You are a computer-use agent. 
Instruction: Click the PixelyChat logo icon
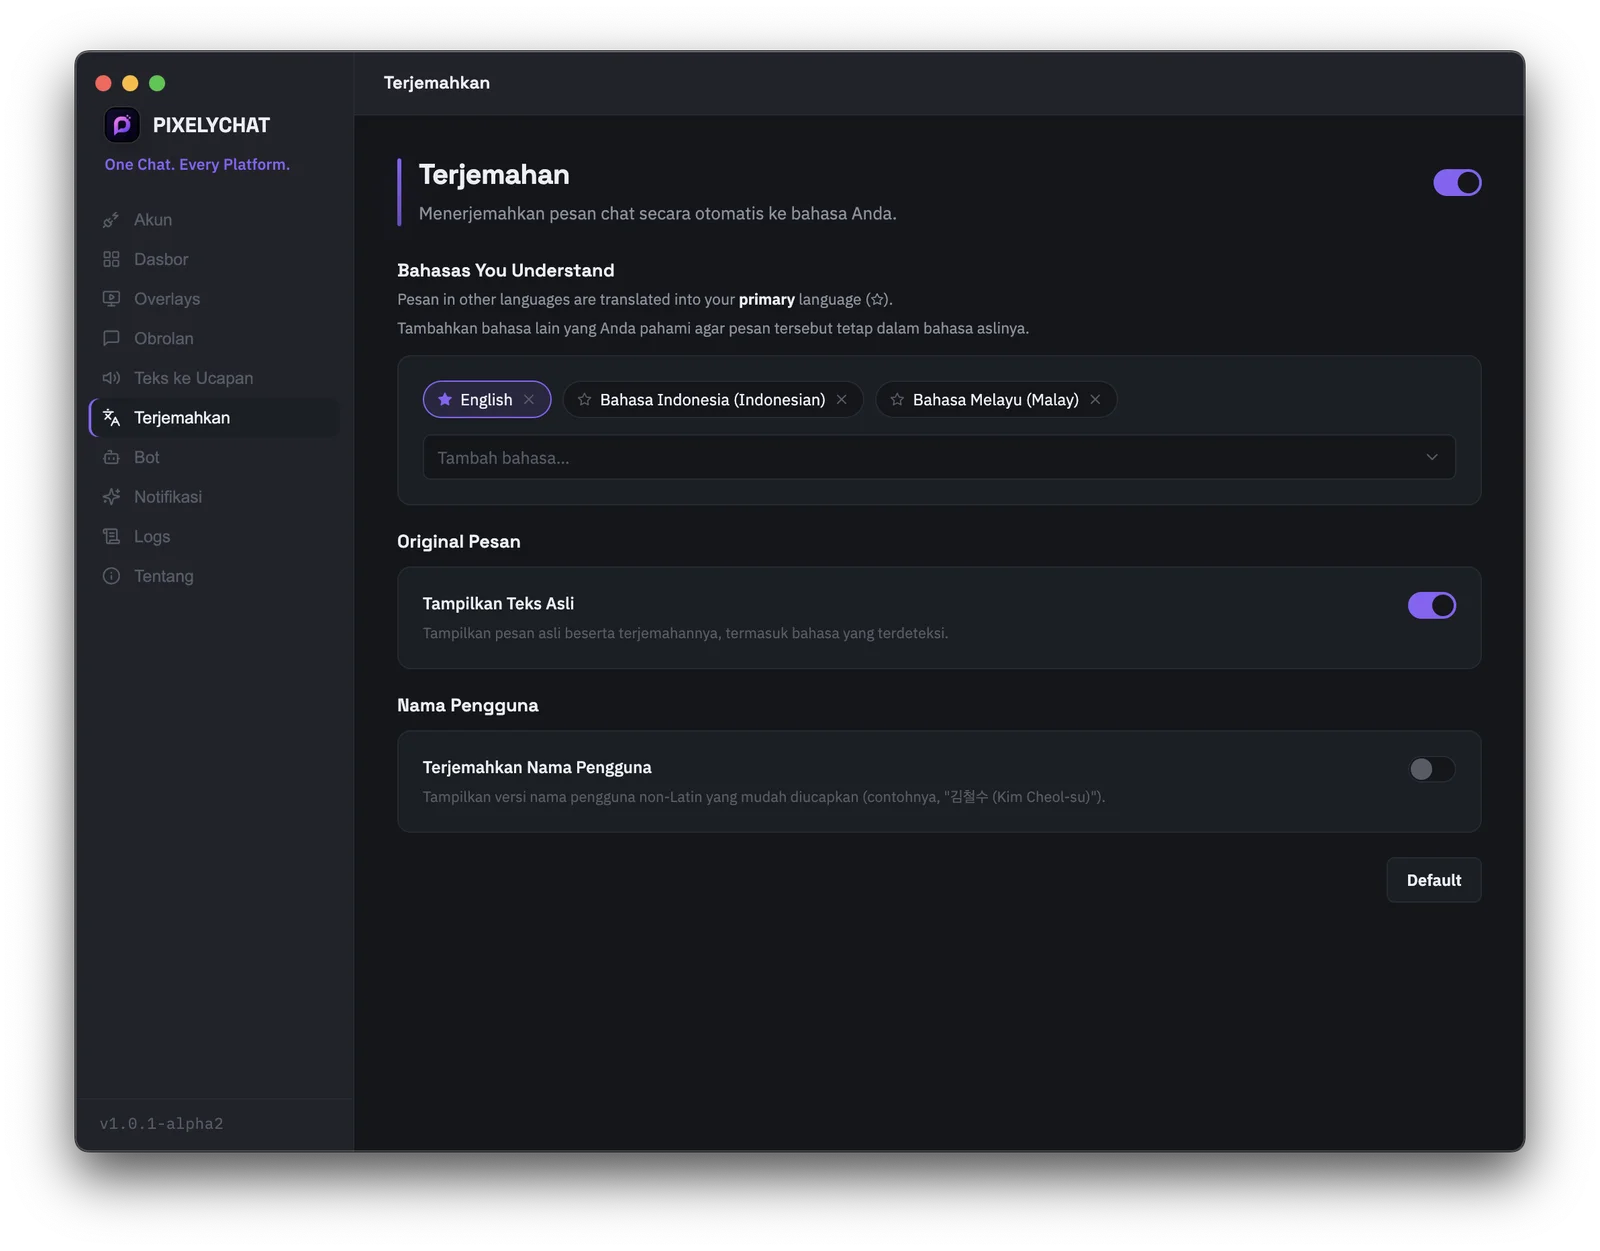122,125
